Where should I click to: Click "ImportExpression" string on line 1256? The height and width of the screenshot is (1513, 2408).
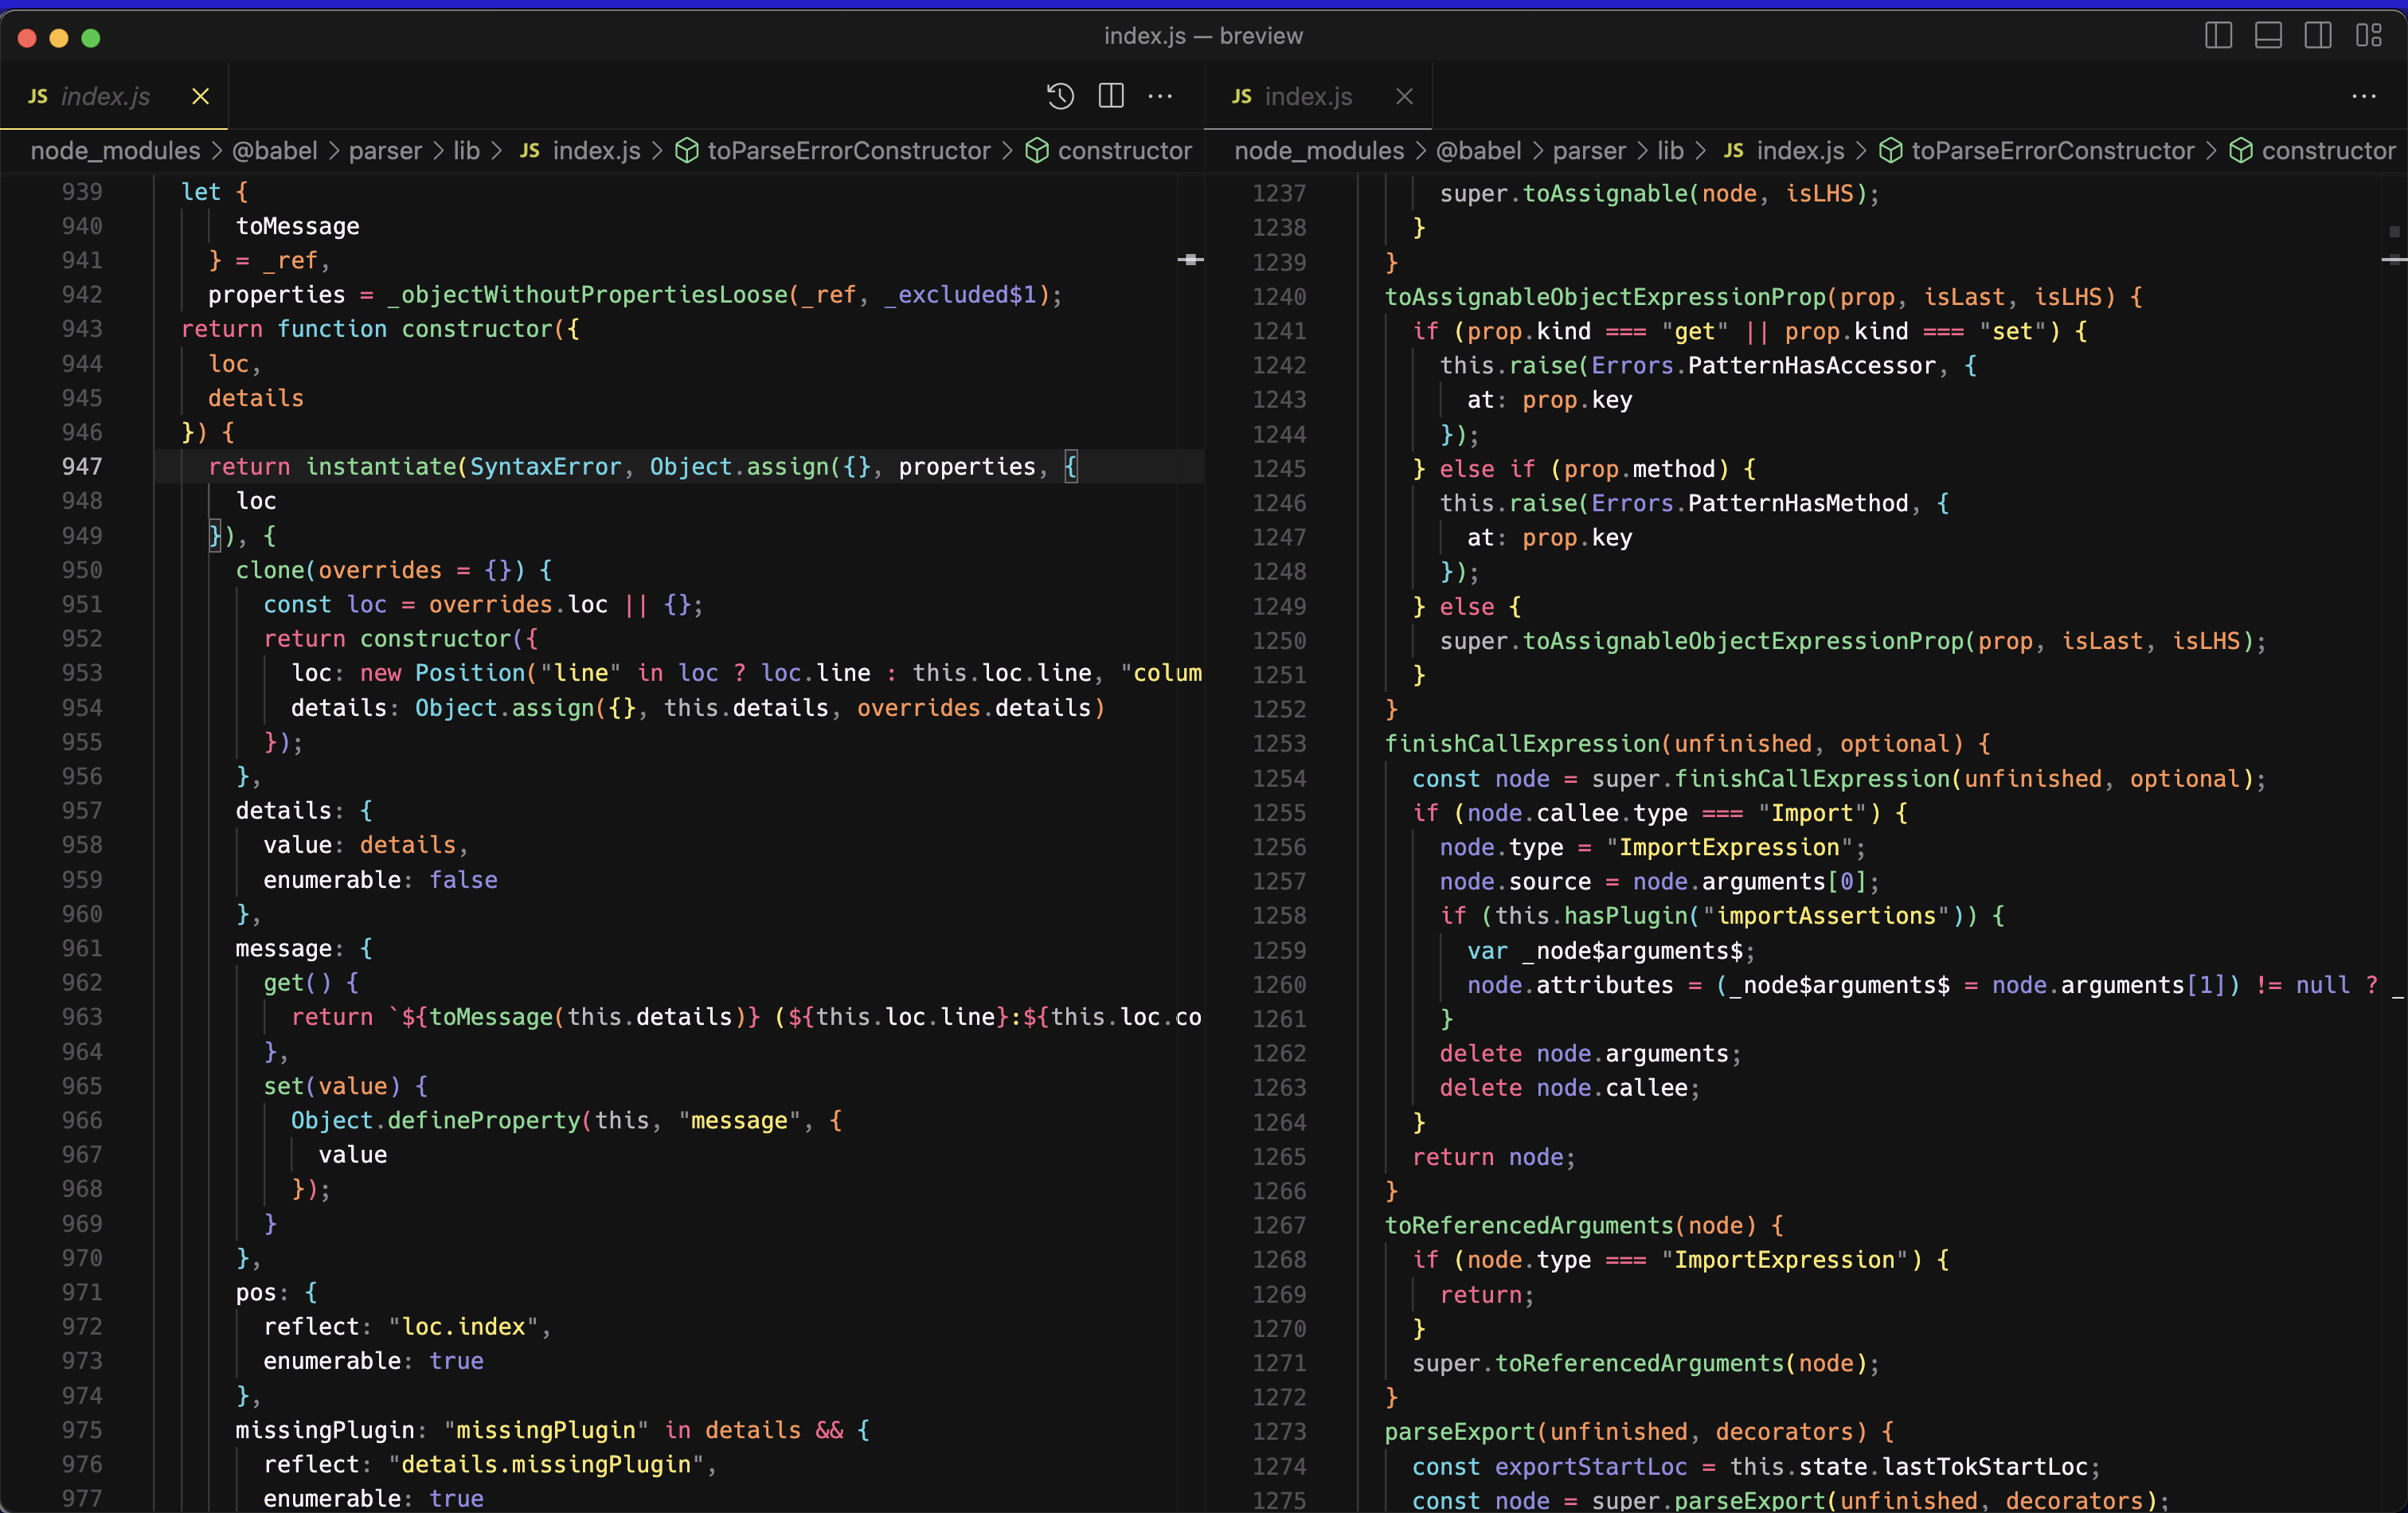1729,848
